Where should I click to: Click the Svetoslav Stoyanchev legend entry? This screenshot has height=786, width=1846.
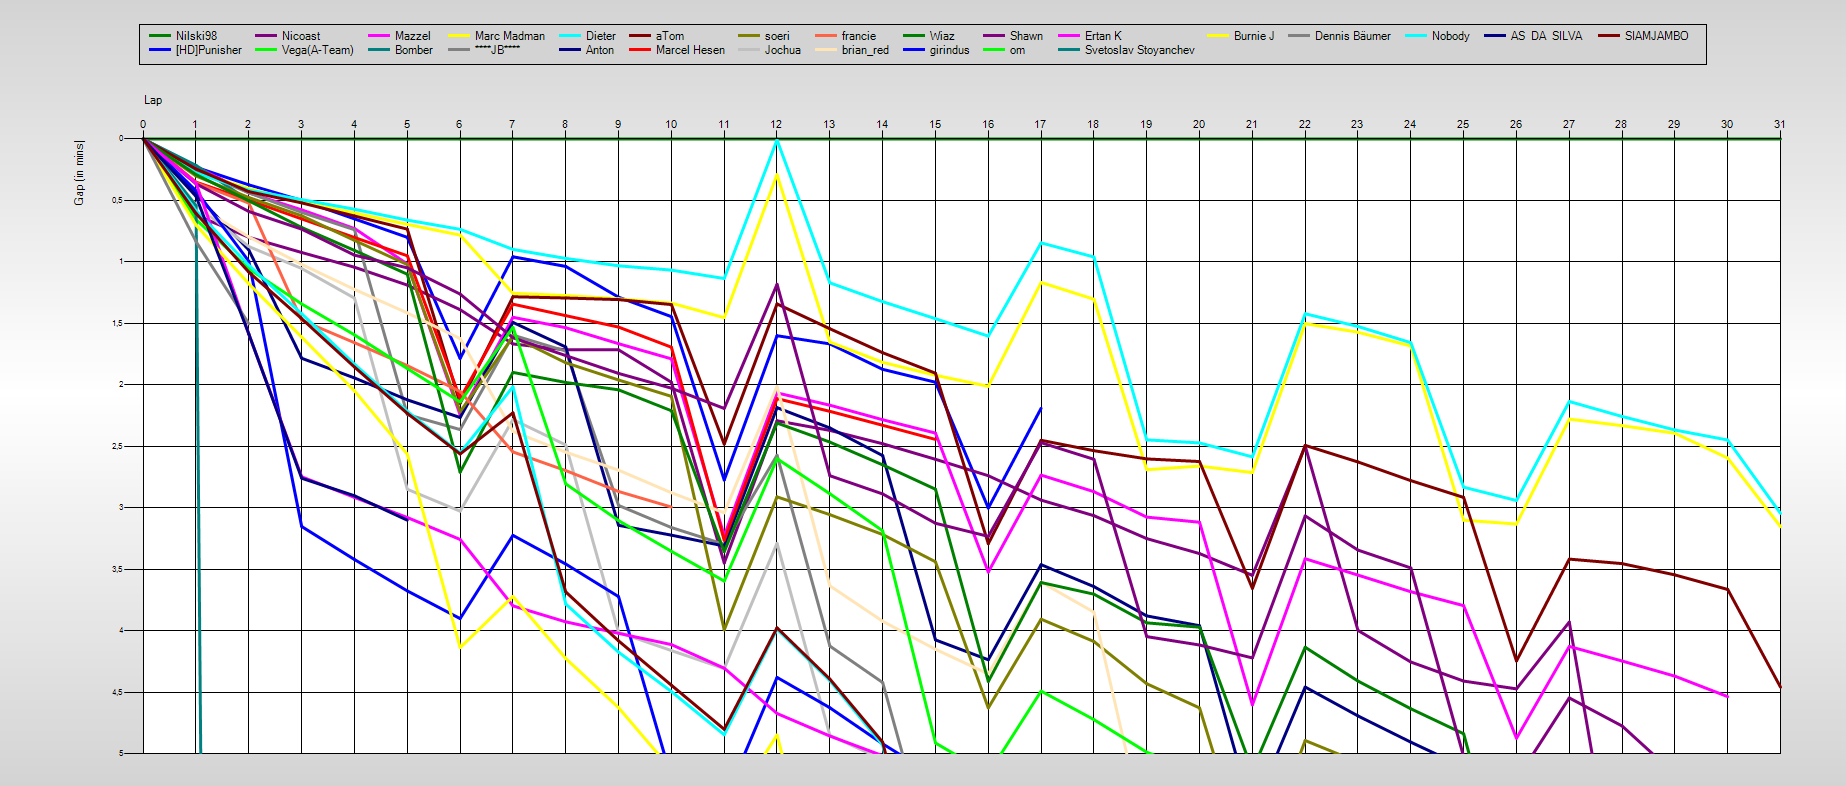point(1139,50)
